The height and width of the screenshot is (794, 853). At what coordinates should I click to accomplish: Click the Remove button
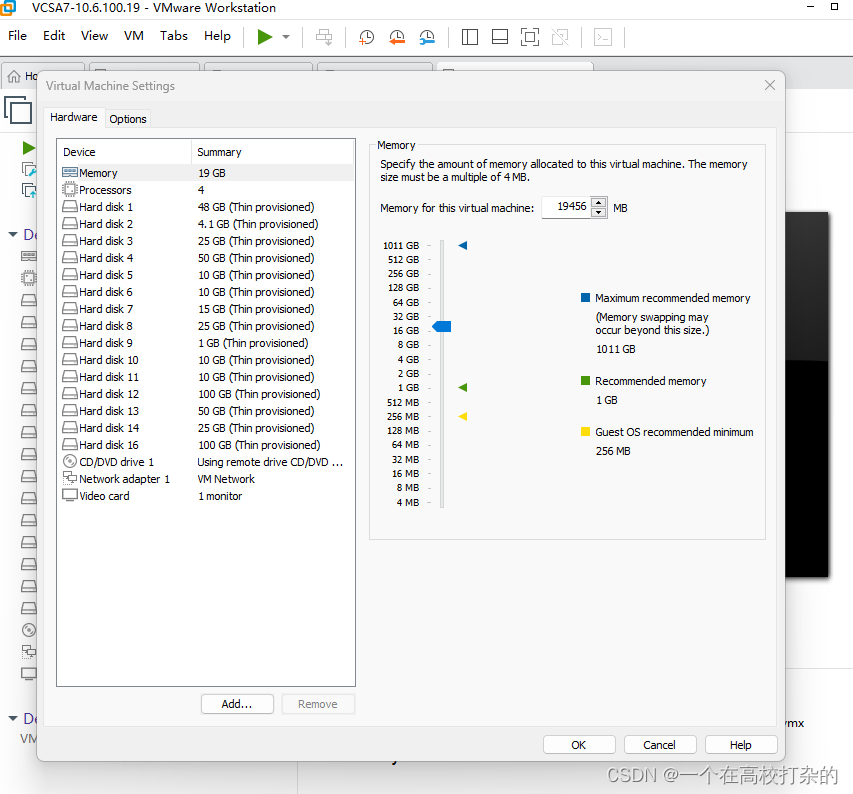point(318,704)
